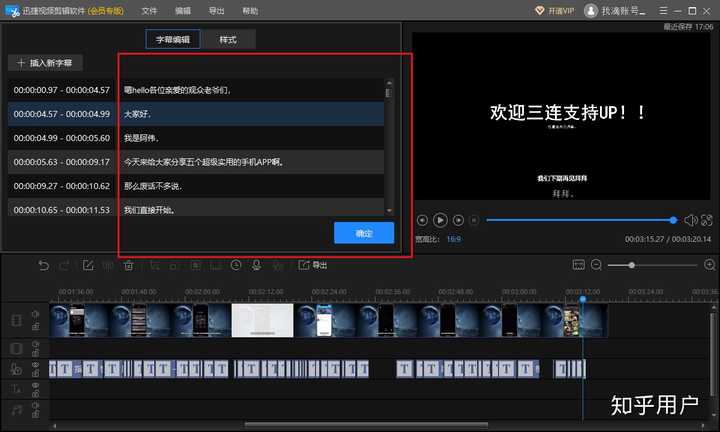Step back one frame in preview

(x=422, y=220)
